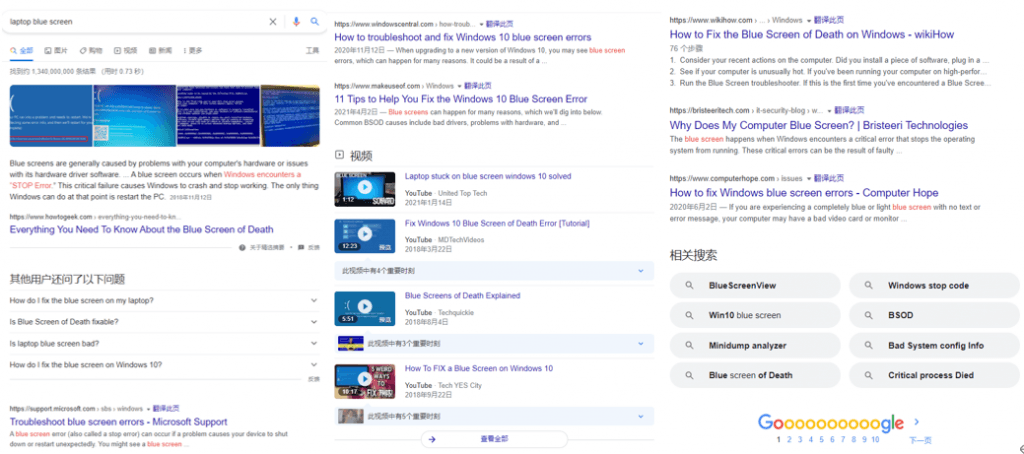Open 11 Tips to Help You Fix link
The height and width of the screenshot is (454, 1024).
click(460, 99)
